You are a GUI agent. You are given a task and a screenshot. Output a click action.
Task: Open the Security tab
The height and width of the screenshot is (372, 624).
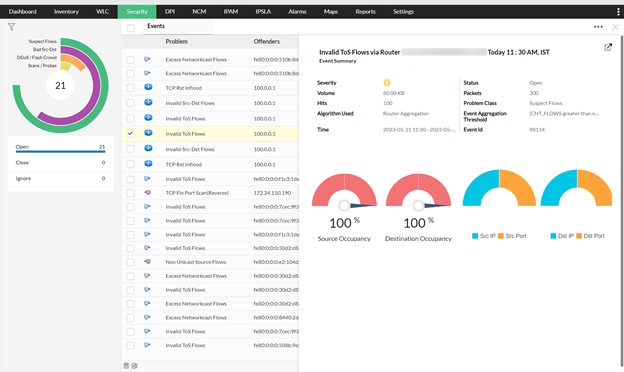tap(137, 12)
